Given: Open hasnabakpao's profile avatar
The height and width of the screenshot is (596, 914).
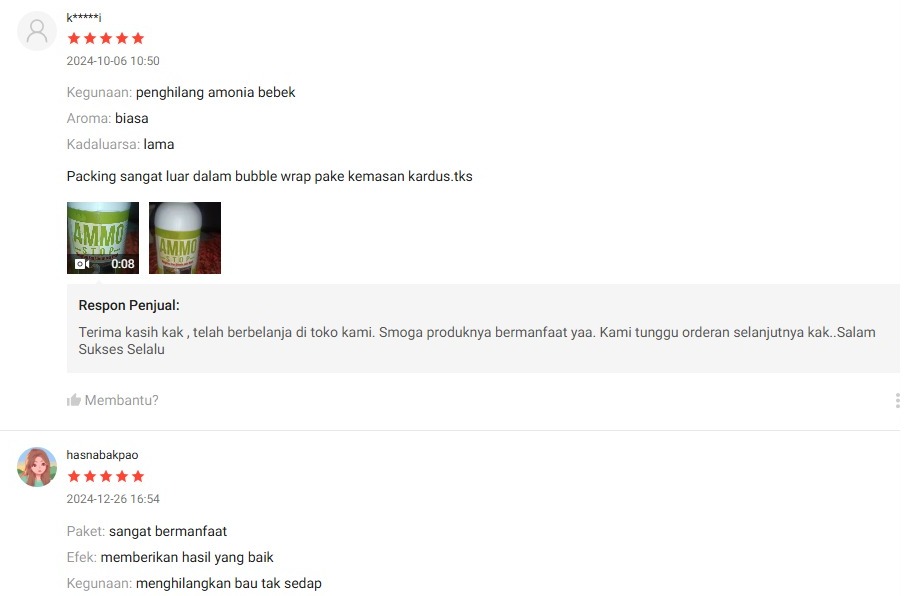Looking at the screenshot, I should (x=37, y=467).
